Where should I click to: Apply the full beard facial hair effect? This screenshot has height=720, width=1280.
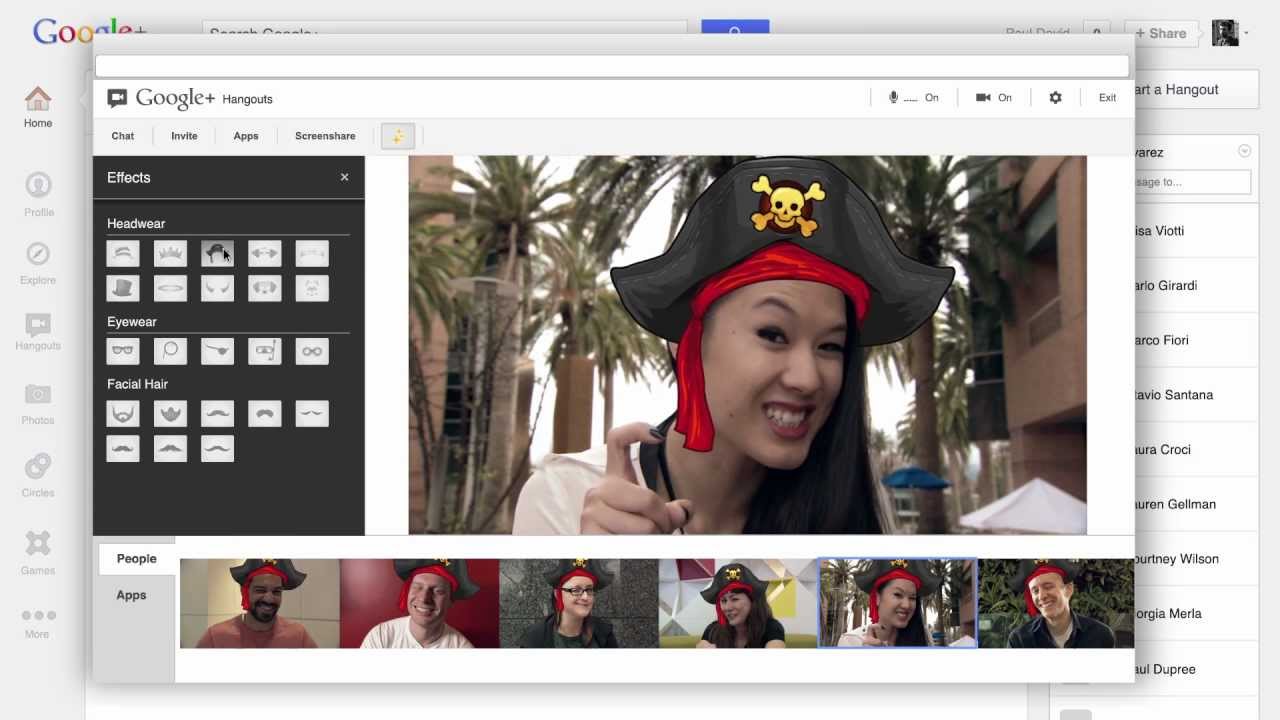(123, 414)
